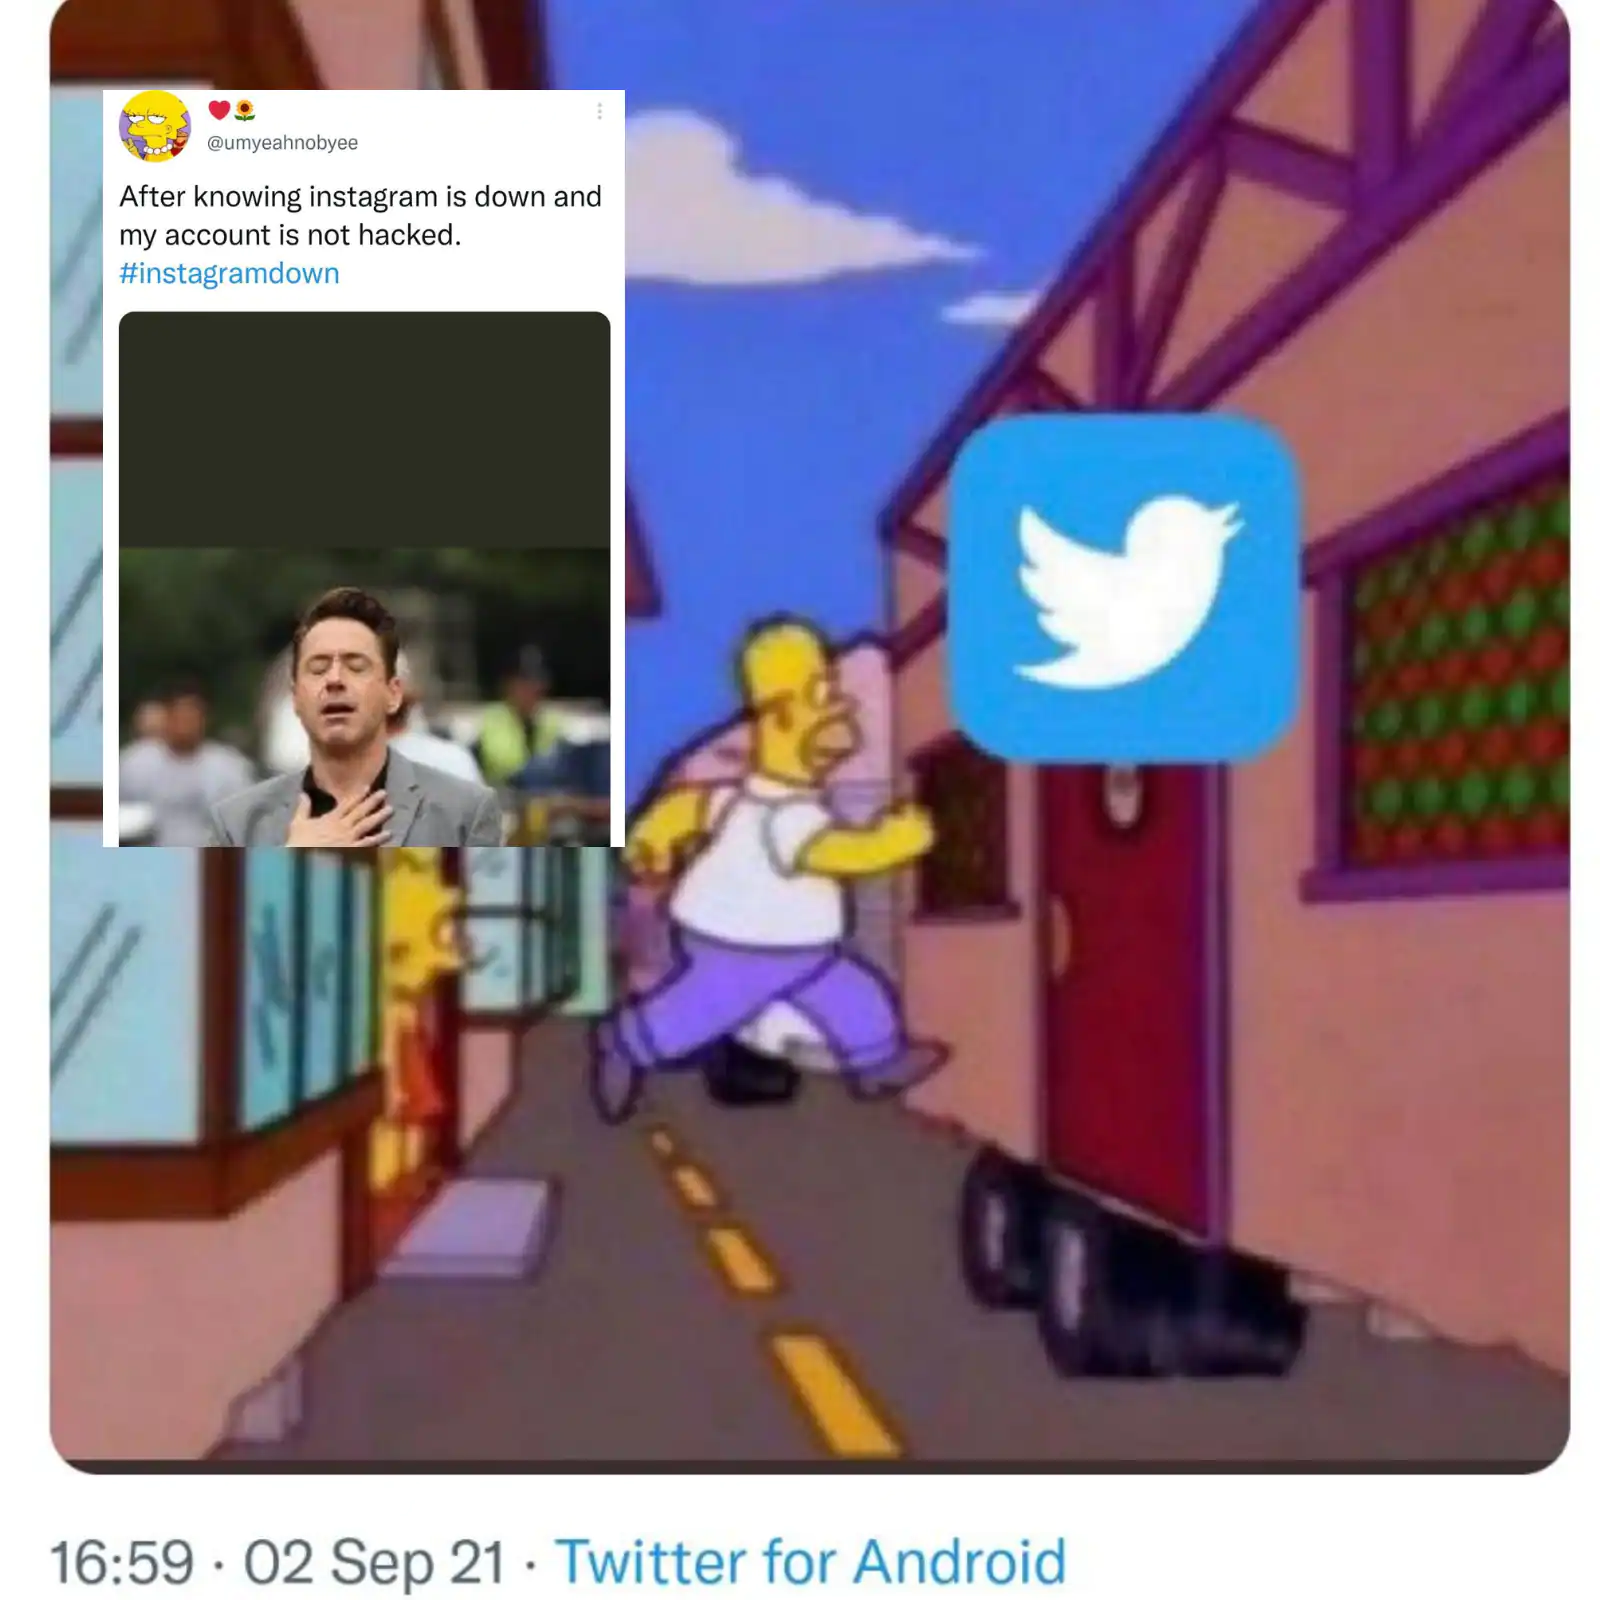Open the @umyeahnobyee profile handle
This screenshot has width=1600, height=1600.
tap(282, 143)
